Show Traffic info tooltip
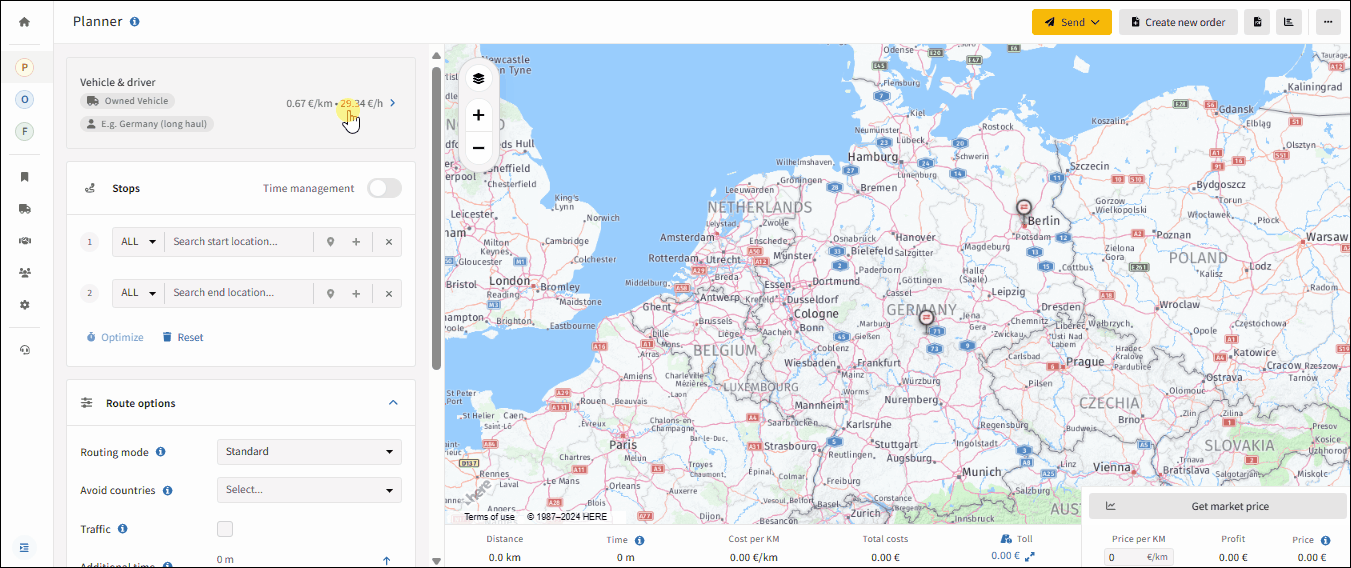The image size is (1351, 568). coord(123,529)
